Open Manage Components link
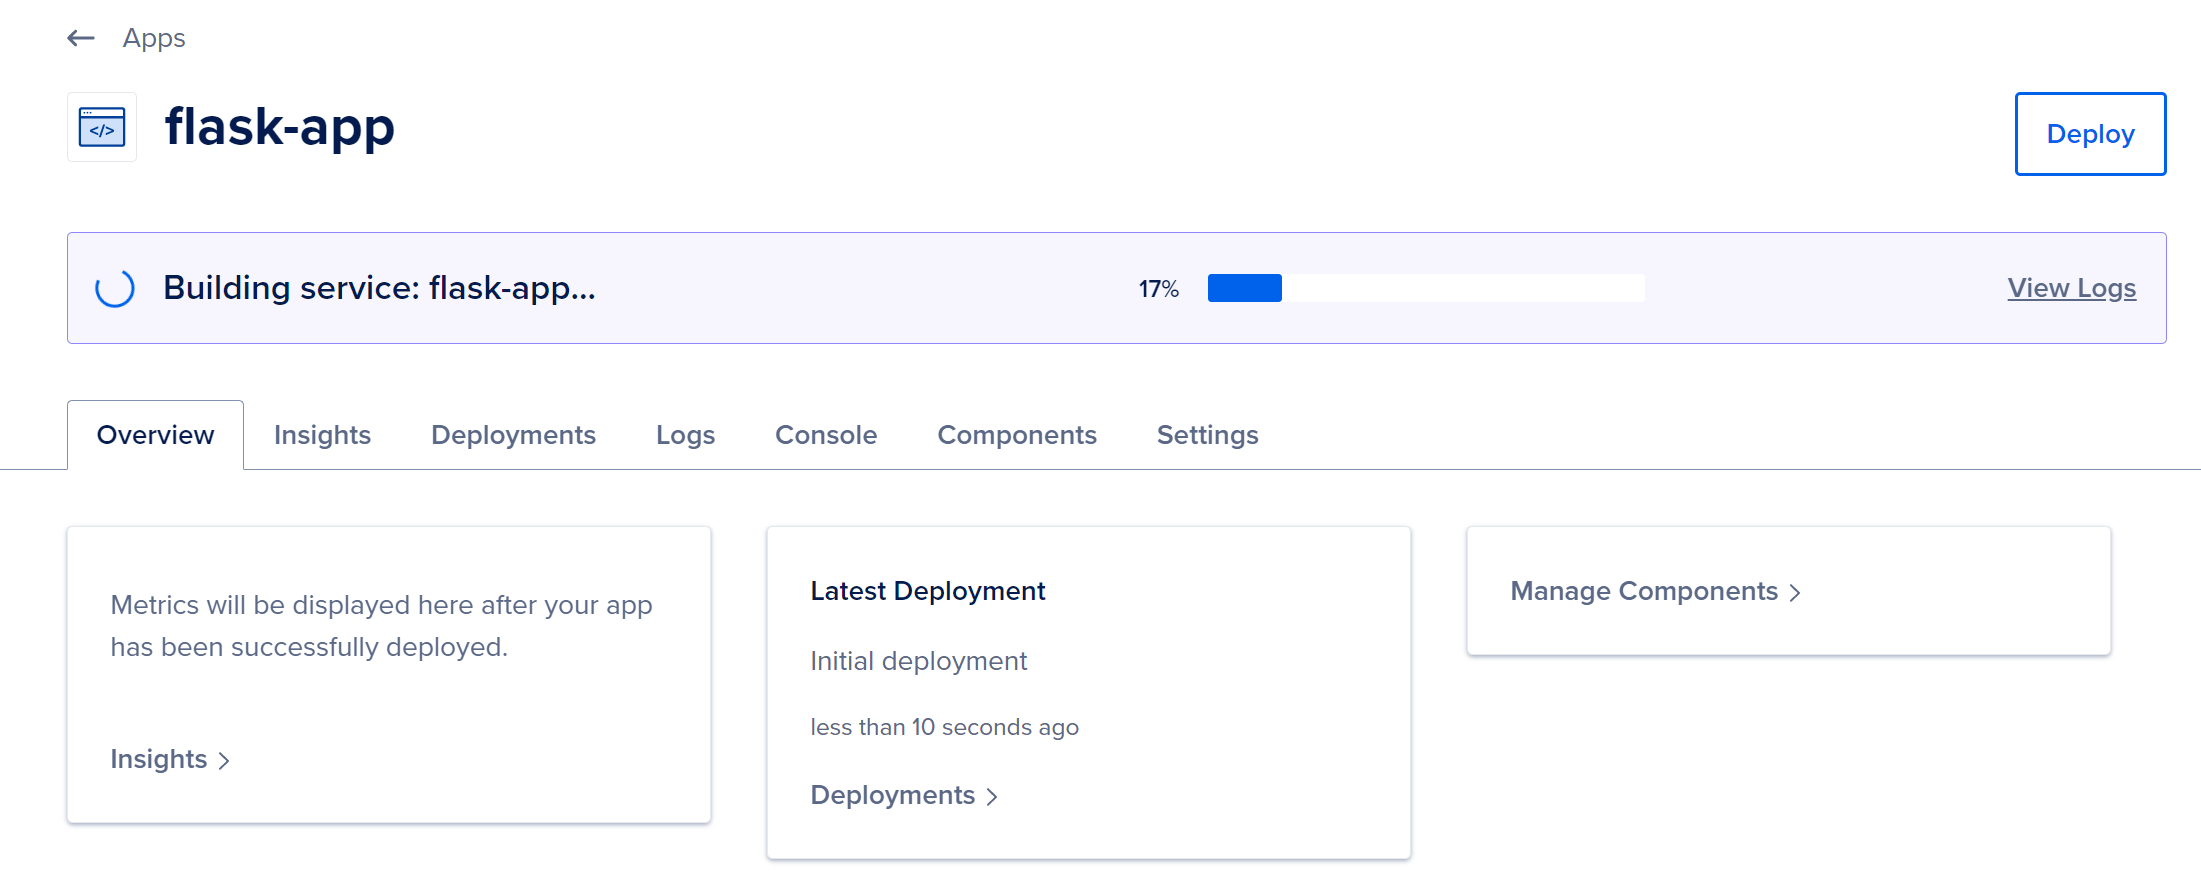The width and height of the screenshot is (2201, 882). (1655, 592)
